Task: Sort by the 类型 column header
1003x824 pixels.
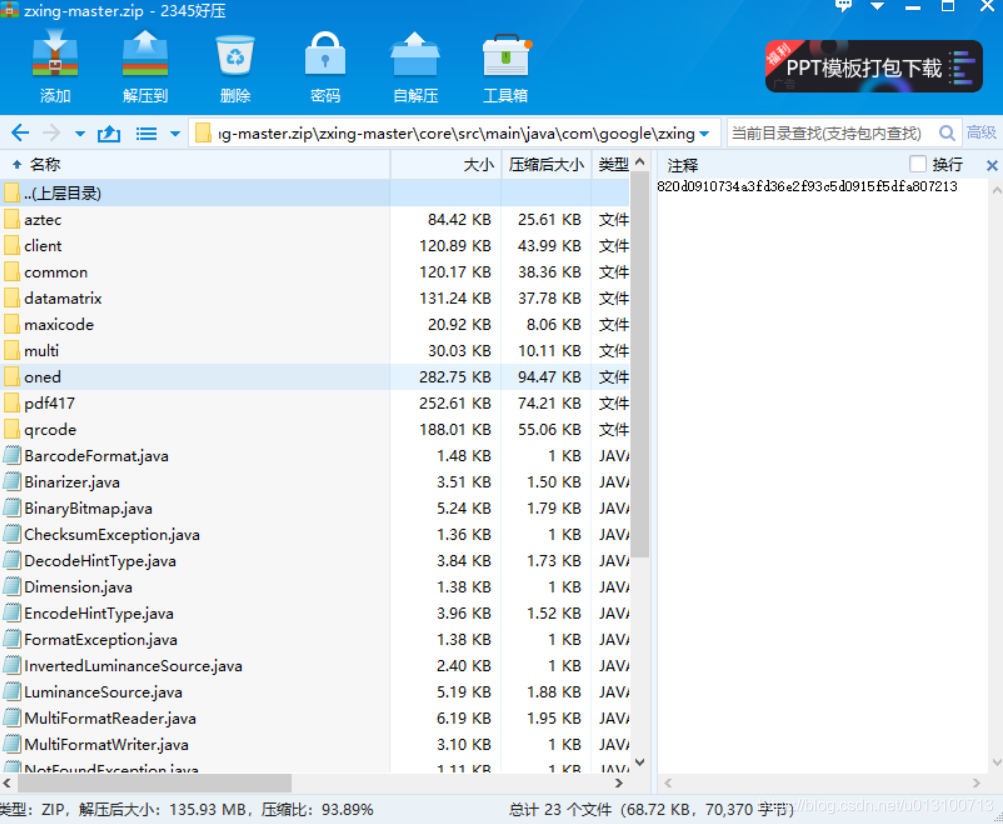Action: (x=611, y=165)
